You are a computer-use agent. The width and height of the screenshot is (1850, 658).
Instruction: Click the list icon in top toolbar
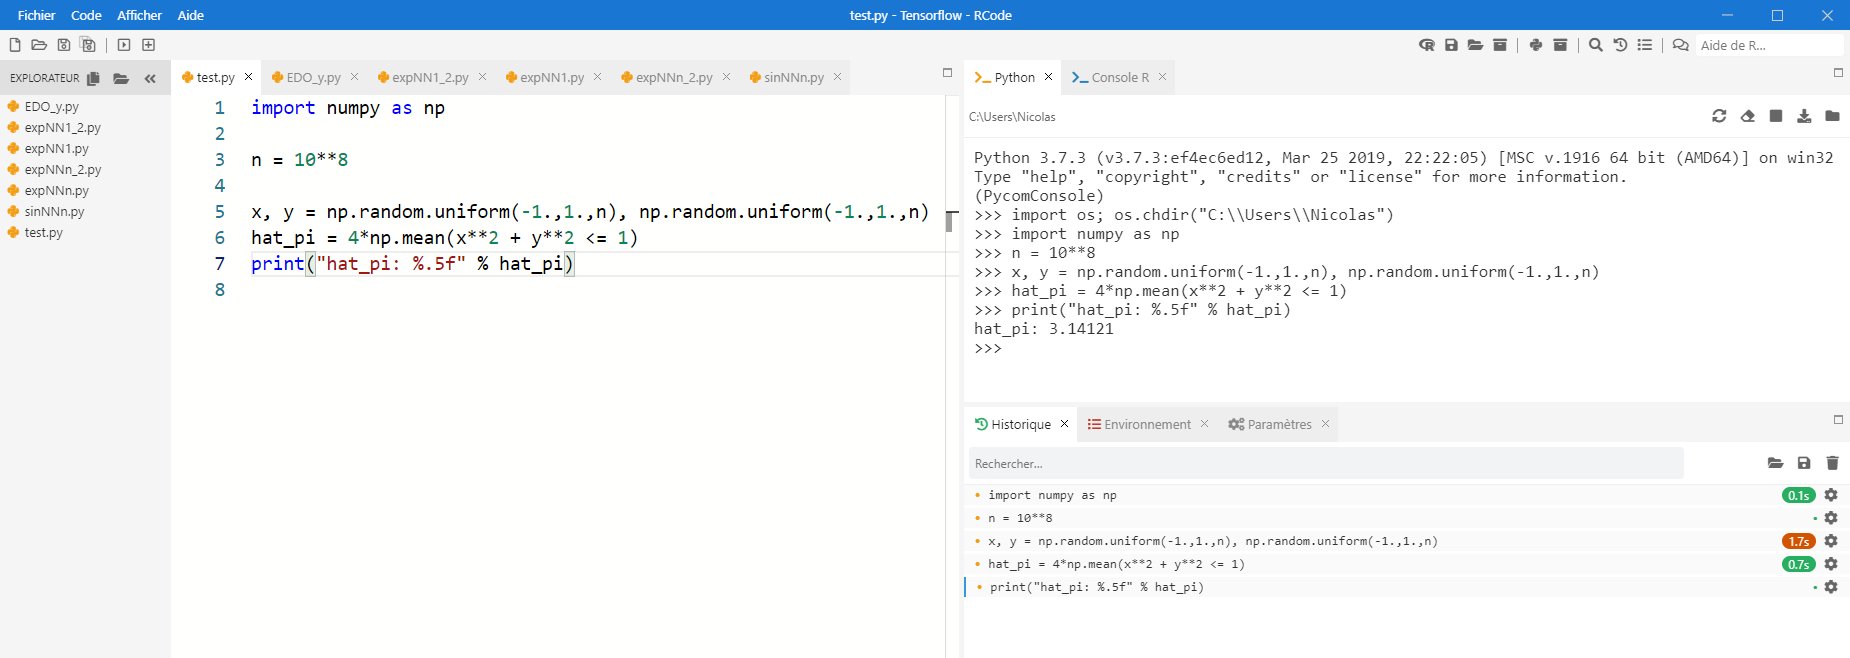(1645, 45)
